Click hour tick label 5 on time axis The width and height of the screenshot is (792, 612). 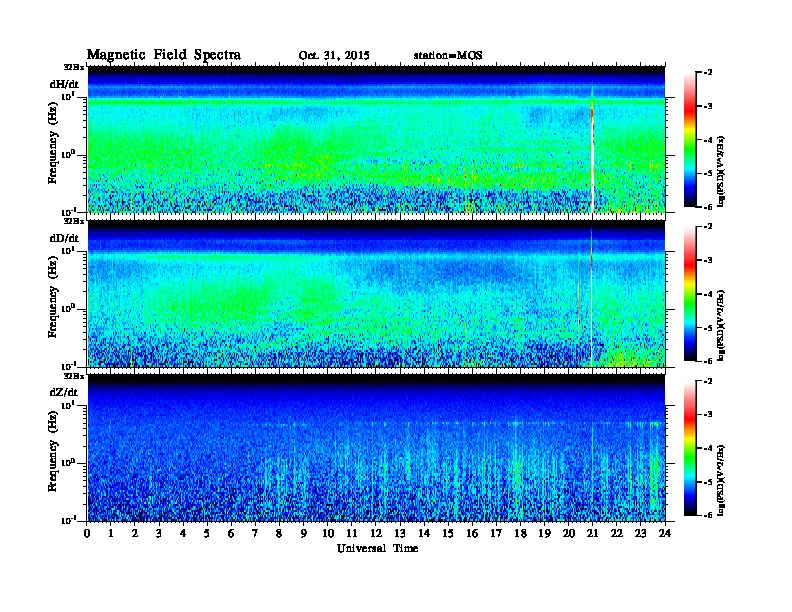click(x=207, y=533)
